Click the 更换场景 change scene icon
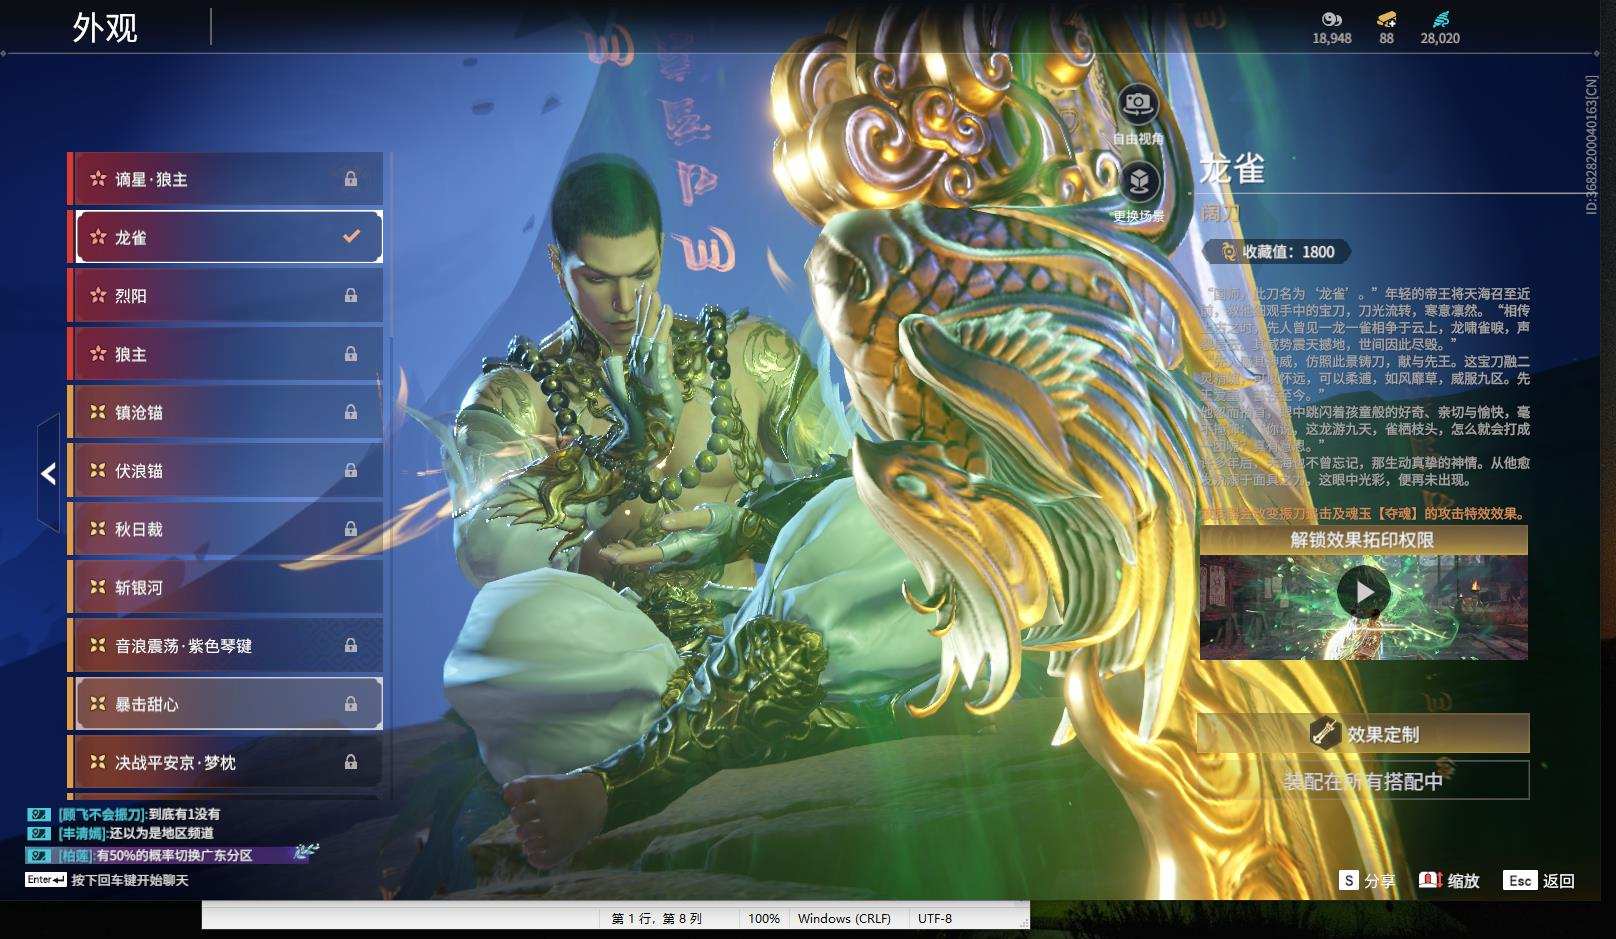The width and height of the screenshot is (1616, 939). pyautogui.click(x=1138, y=181)
